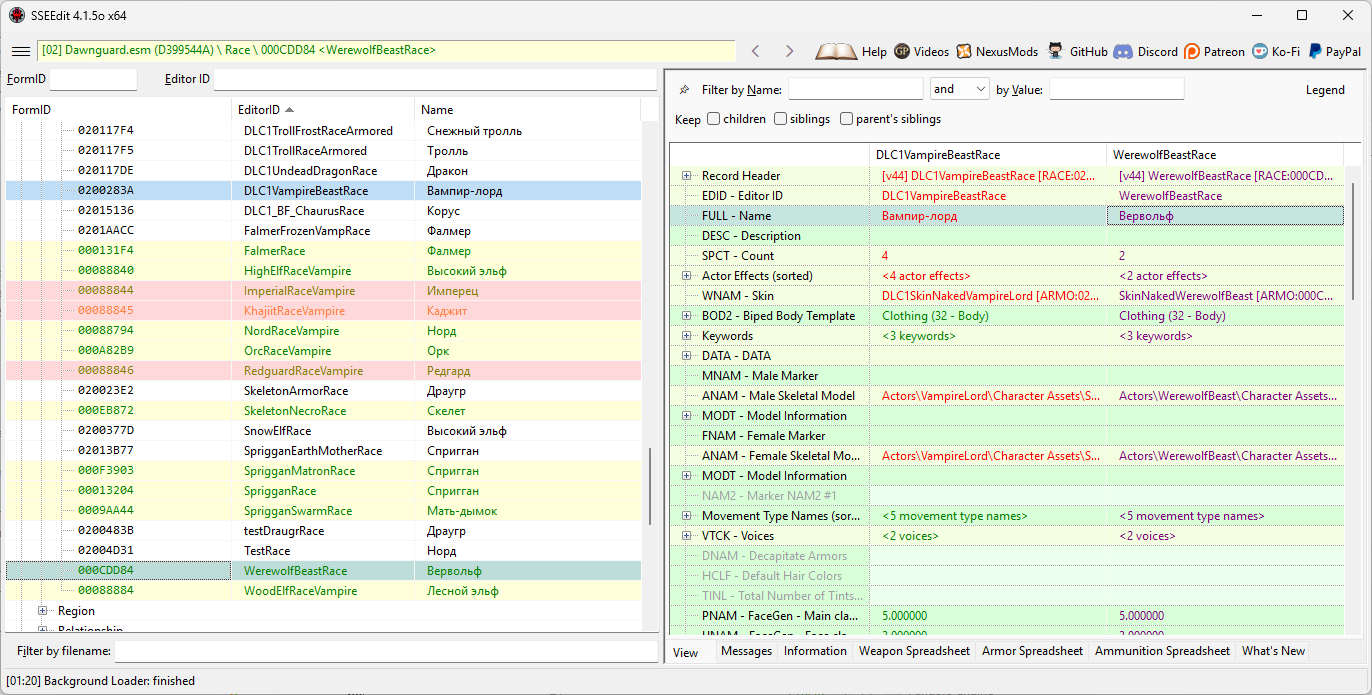Toggle the Keep siblings checkbox
Image resolution: width=1372 pixels, height=695 pixels.
point(781,119)
